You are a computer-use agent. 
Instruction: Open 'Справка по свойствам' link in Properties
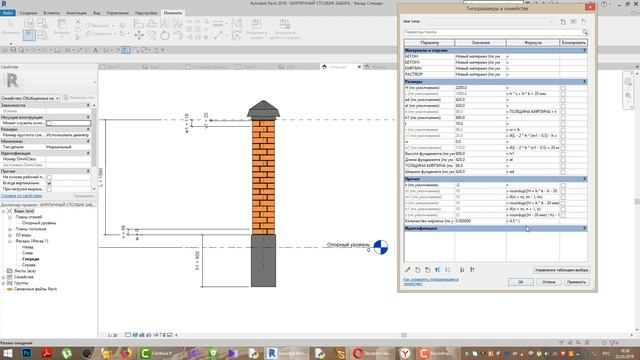[x=21, y=196]
